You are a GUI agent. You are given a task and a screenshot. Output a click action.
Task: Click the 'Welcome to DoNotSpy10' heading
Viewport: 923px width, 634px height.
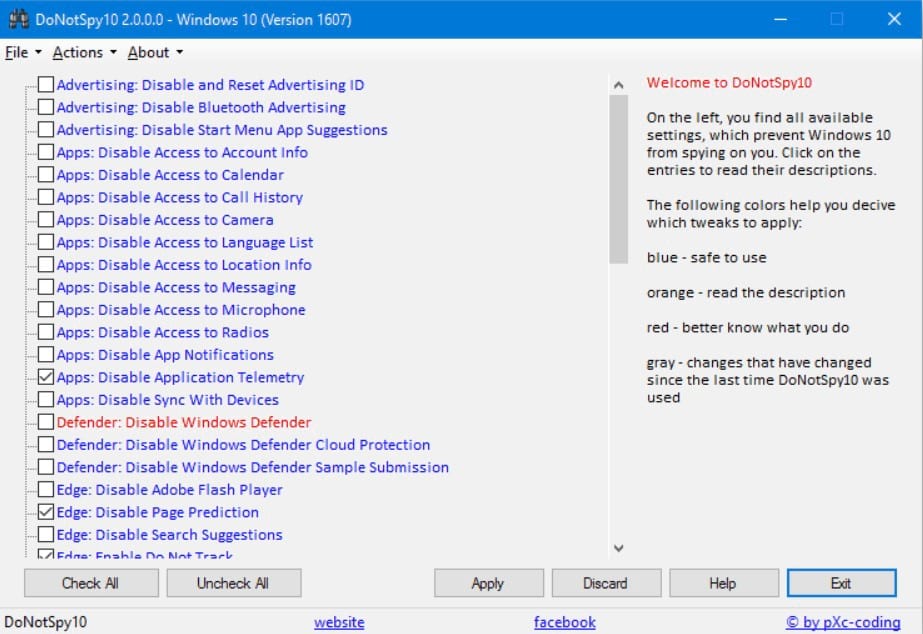729,82
